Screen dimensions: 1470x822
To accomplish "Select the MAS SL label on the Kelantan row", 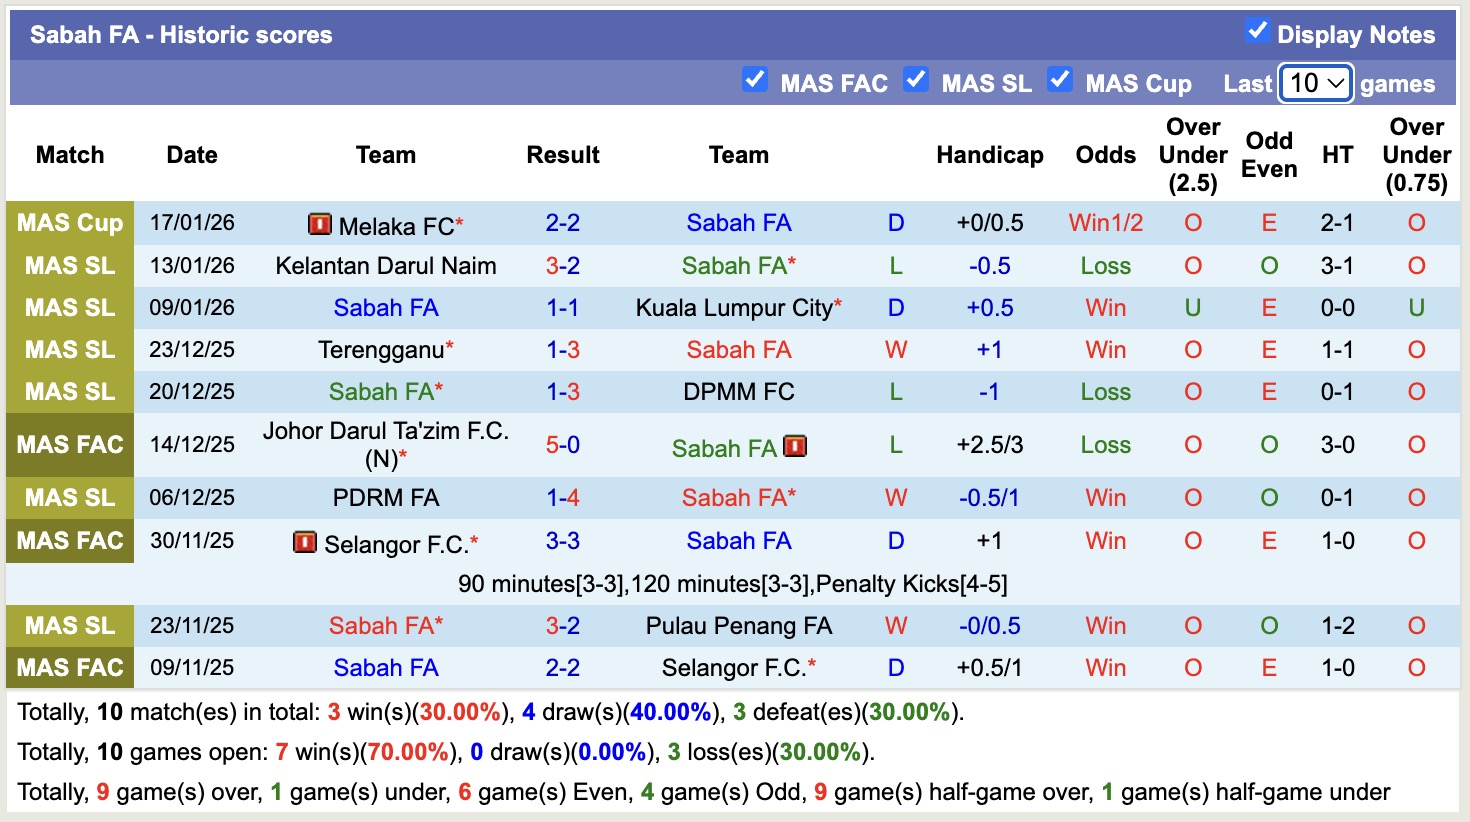I will tap(69, 266).
